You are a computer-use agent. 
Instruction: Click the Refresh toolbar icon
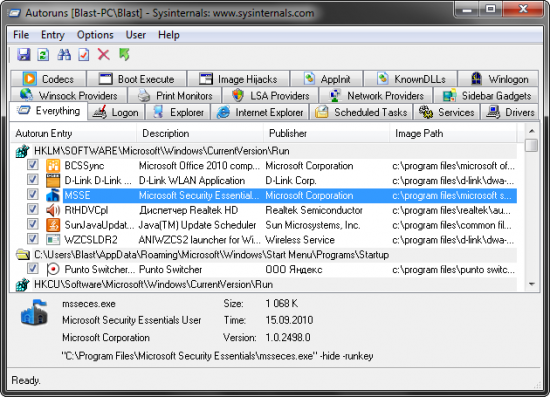tap(43, 54)
